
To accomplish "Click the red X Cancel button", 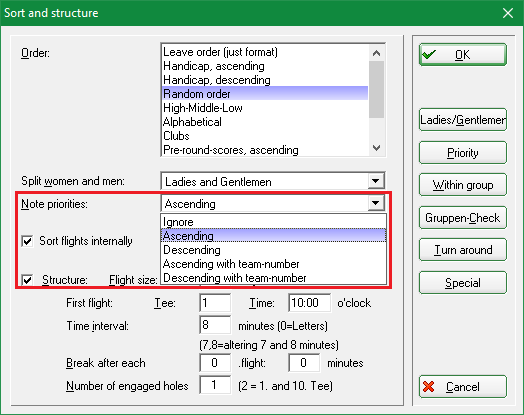I will (463, 387).
